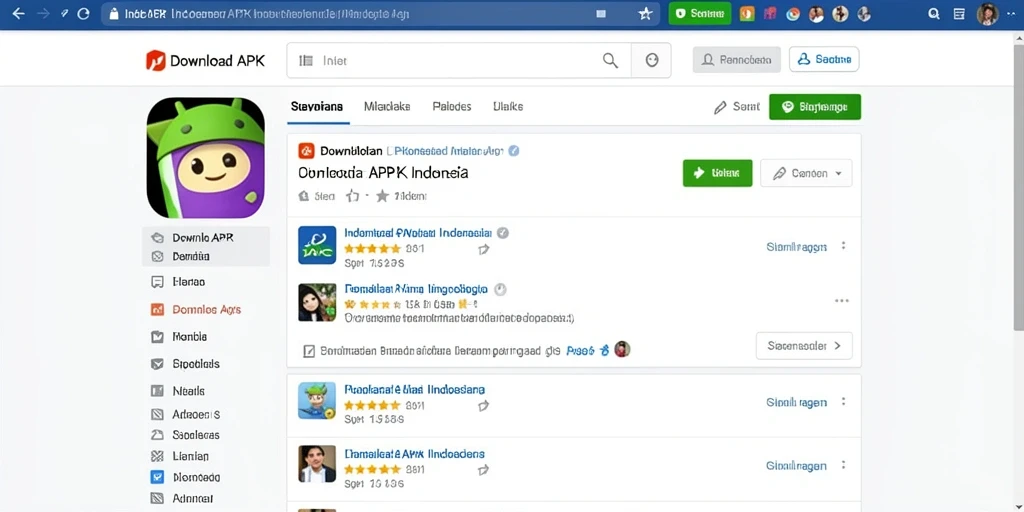Click the star rating icon under Oonleoda APPK Indoneia

click(382, 196)
